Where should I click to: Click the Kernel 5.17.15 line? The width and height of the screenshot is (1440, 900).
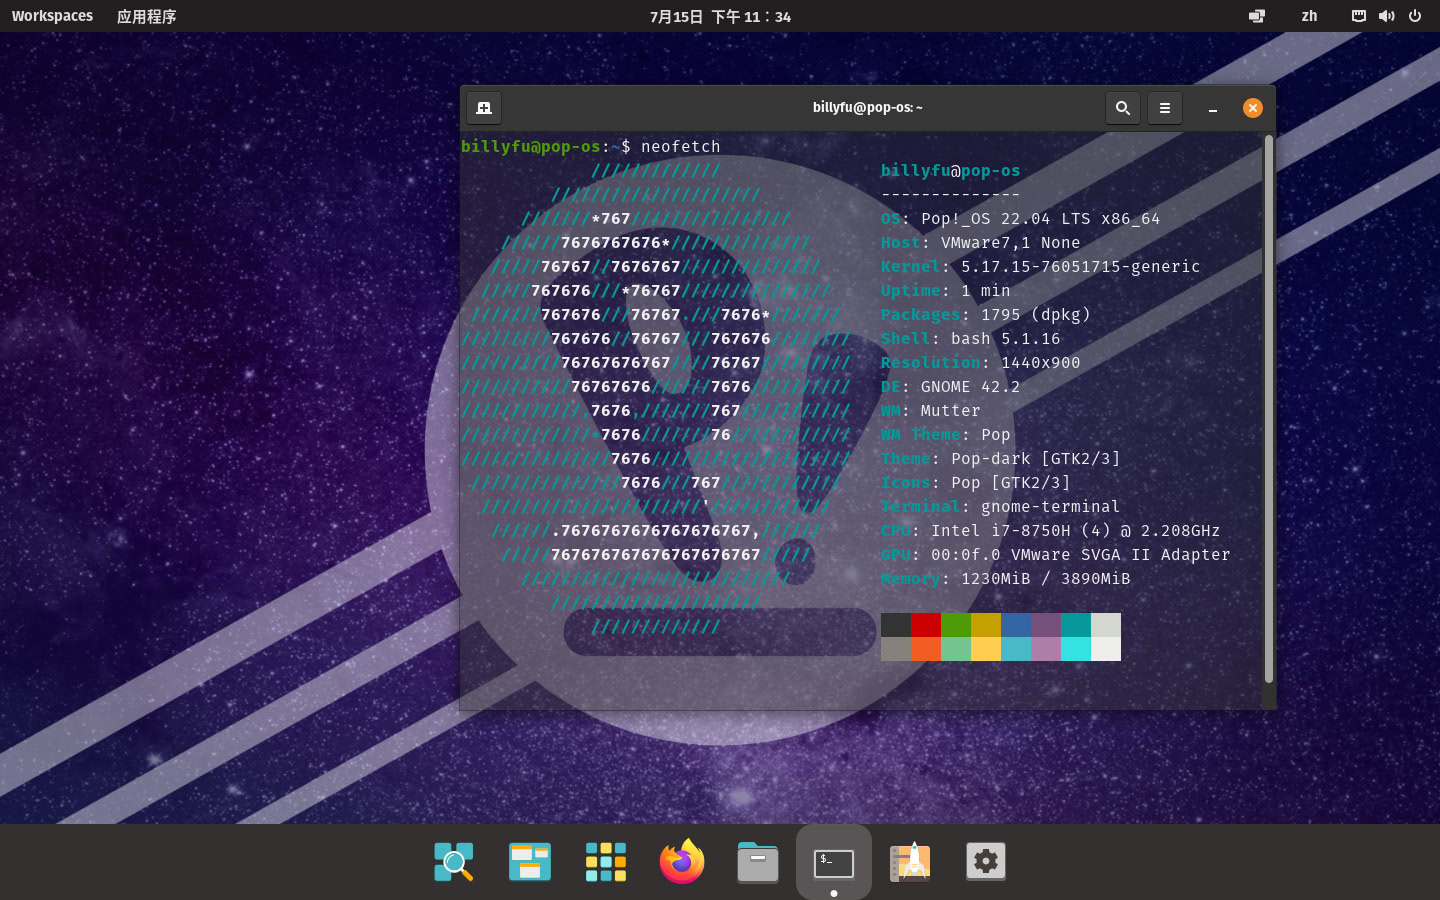[1041, 266]
